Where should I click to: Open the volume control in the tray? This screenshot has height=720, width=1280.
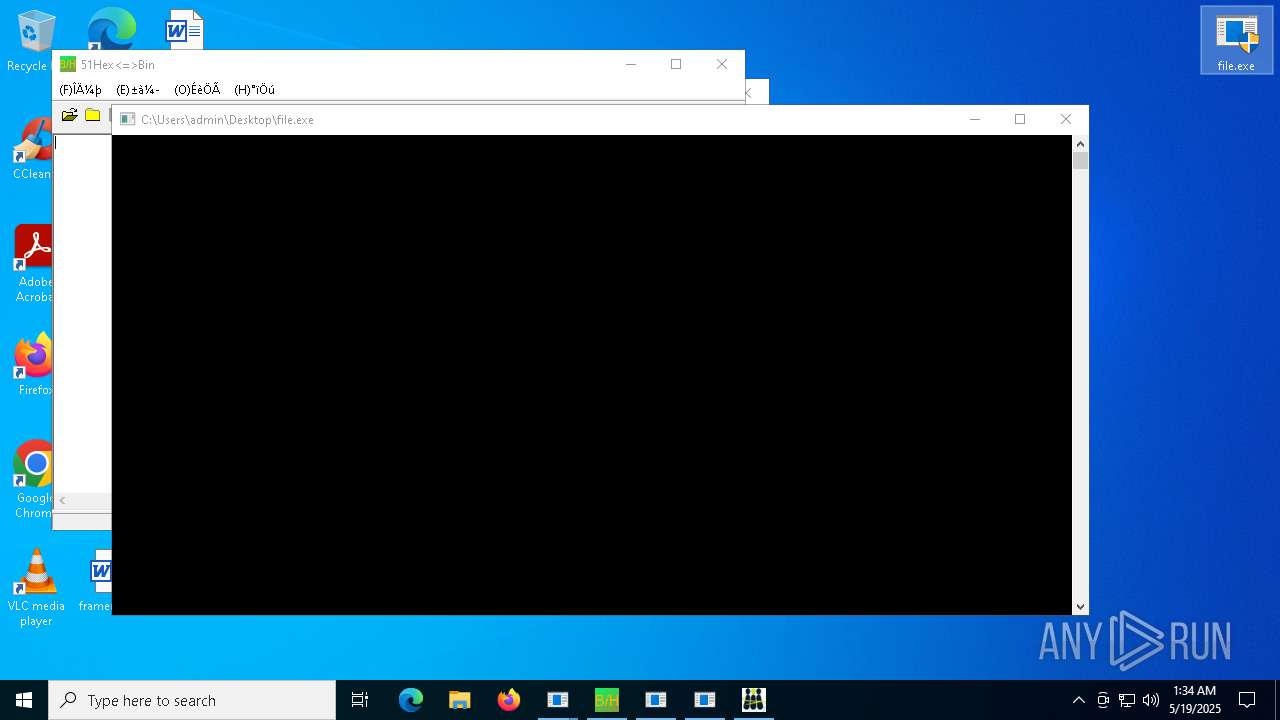[1151, 700]
